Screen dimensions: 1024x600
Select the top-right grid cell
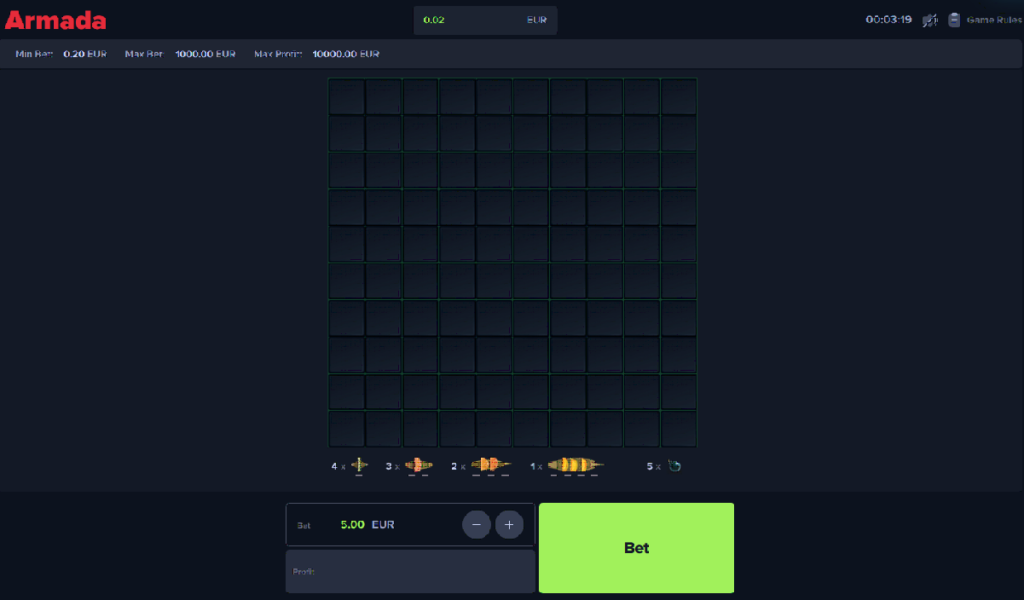click(x=678, y=97)
